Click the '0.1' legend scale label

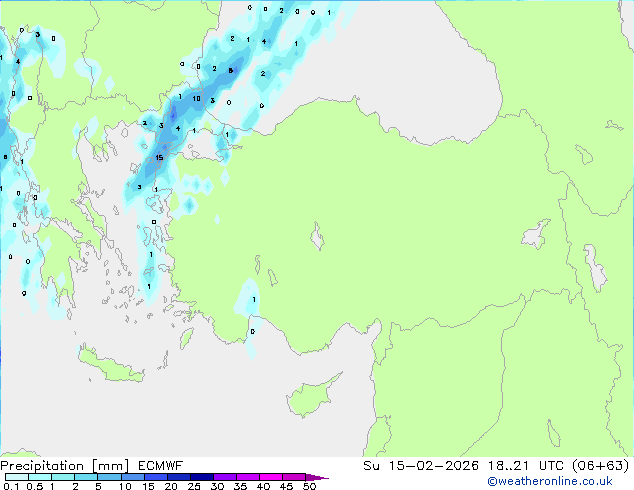tap(11, 486)
